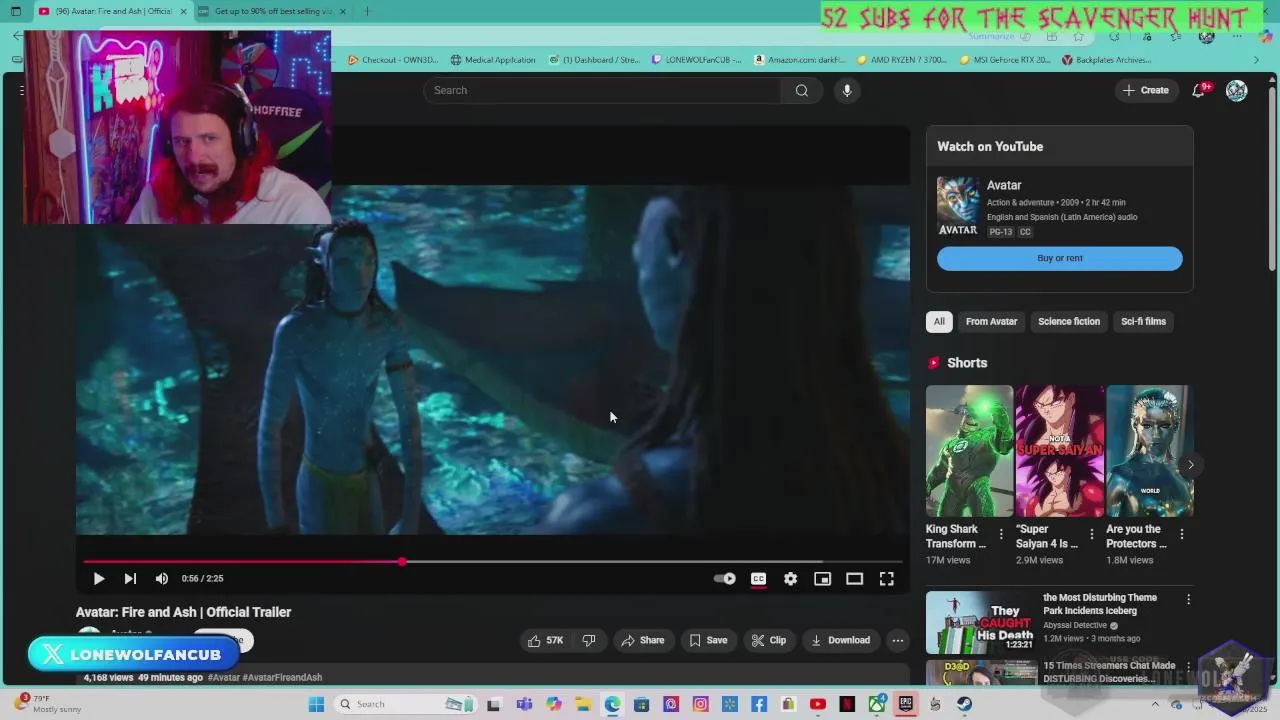Viewport: 1280px width, 720px height.
Task: Open options for King Shark short
Action: (x=1001, y=534)
